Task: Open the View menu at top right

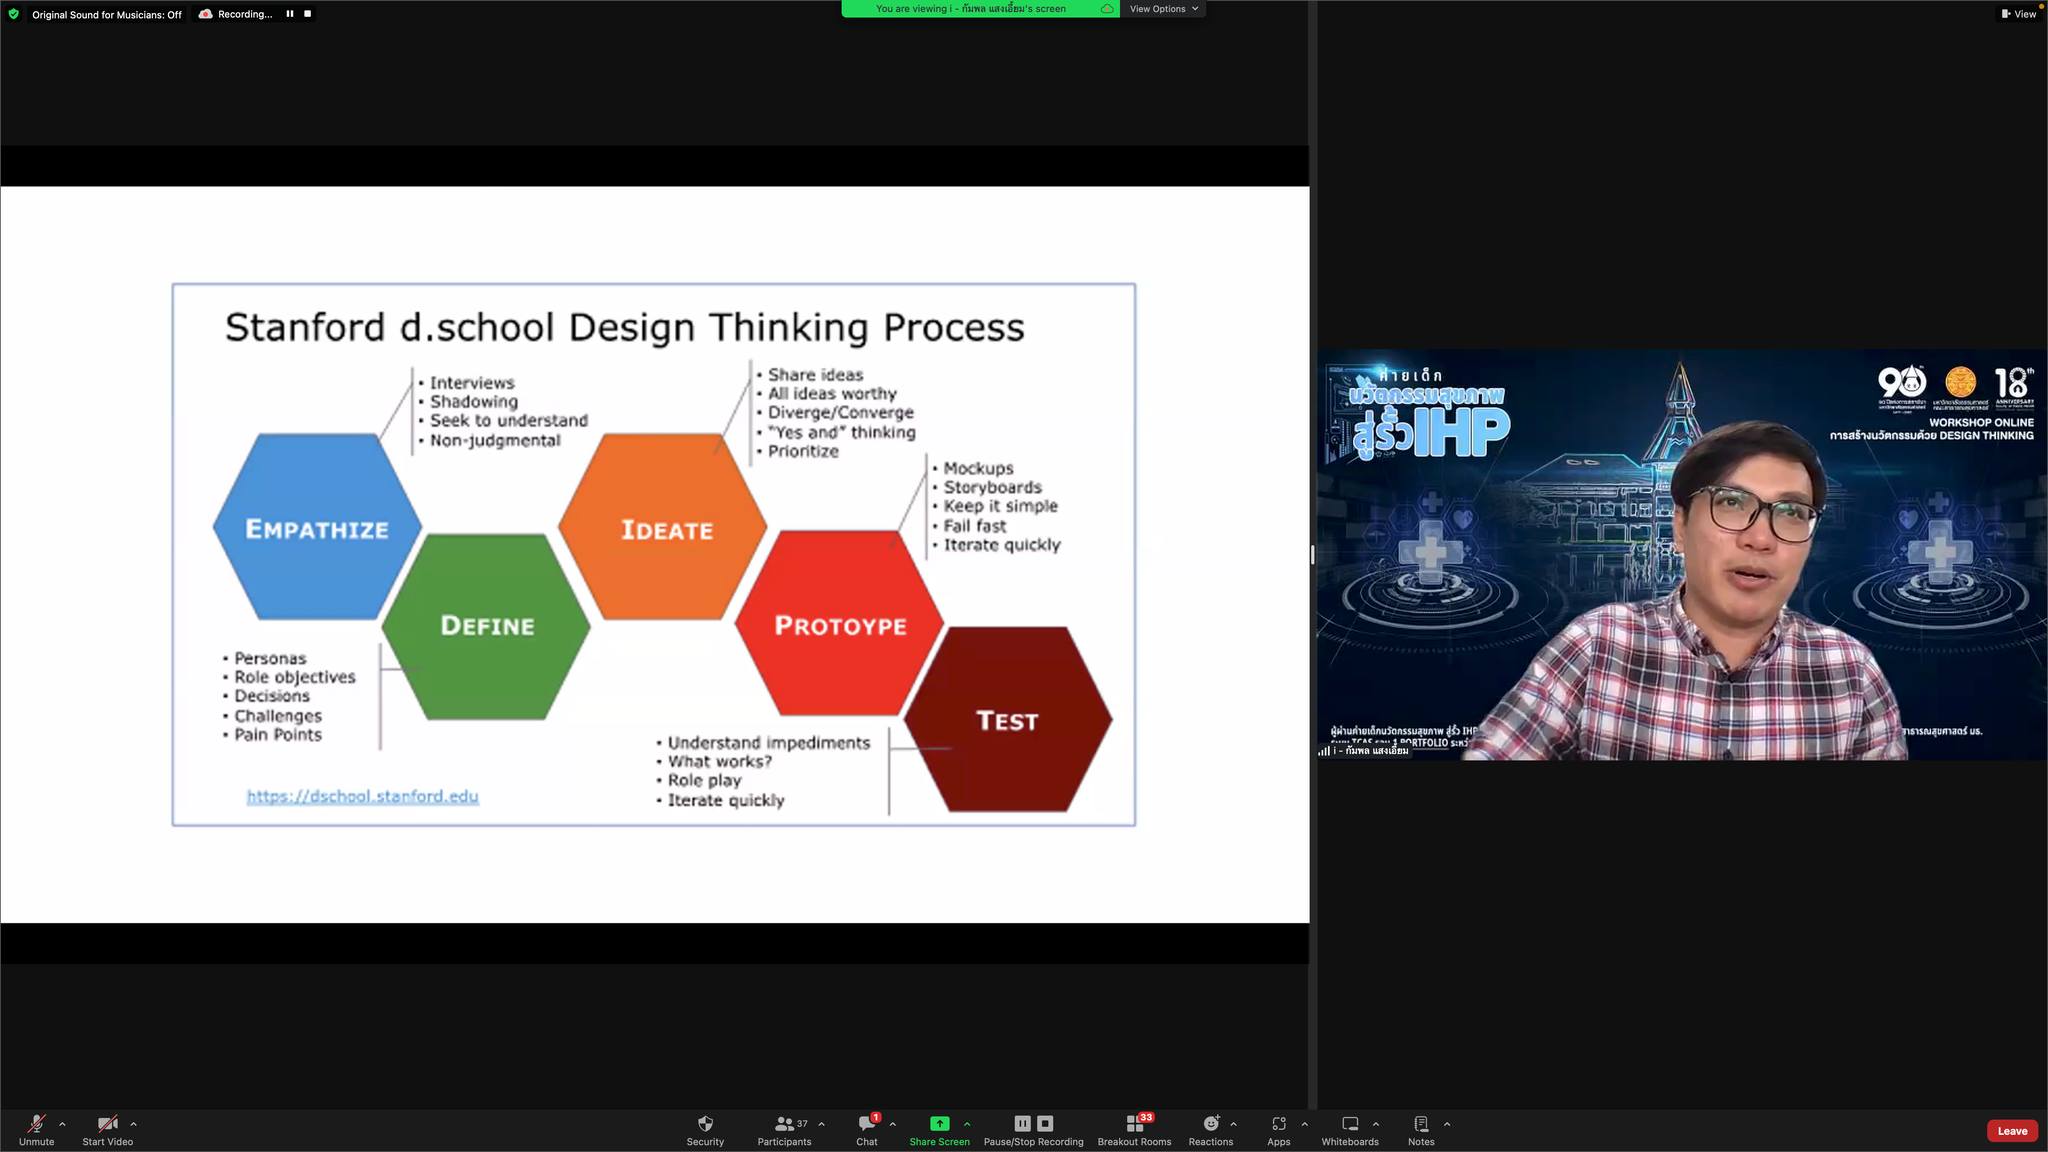Action: pyautogui.click(x=2019, y=14)
